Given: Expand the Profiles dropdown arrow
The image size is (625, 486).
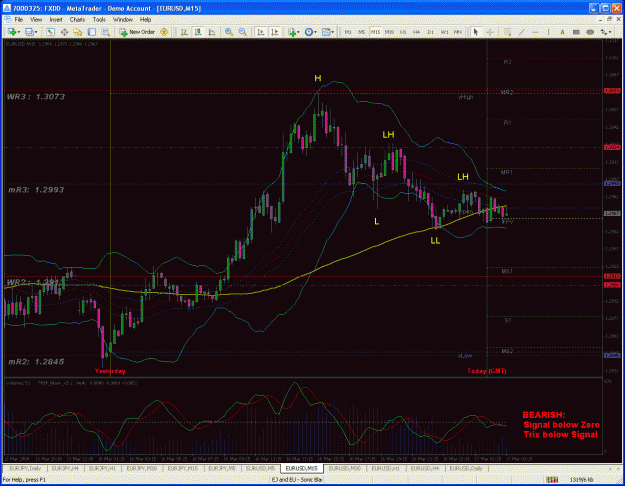Looking at the screenshot, I should pos(35,32).
